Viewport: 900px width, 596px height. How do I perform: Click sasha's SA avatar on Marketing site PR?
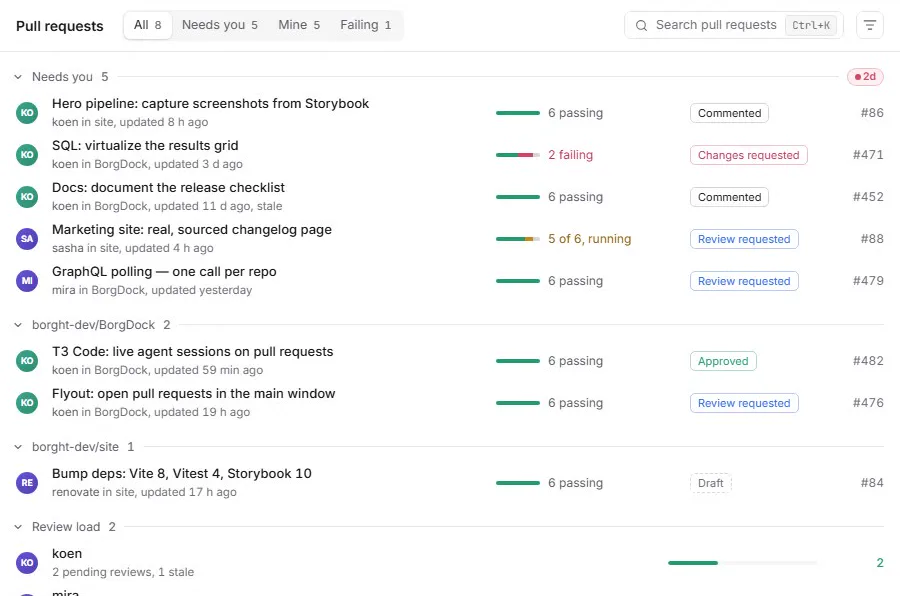27,239
